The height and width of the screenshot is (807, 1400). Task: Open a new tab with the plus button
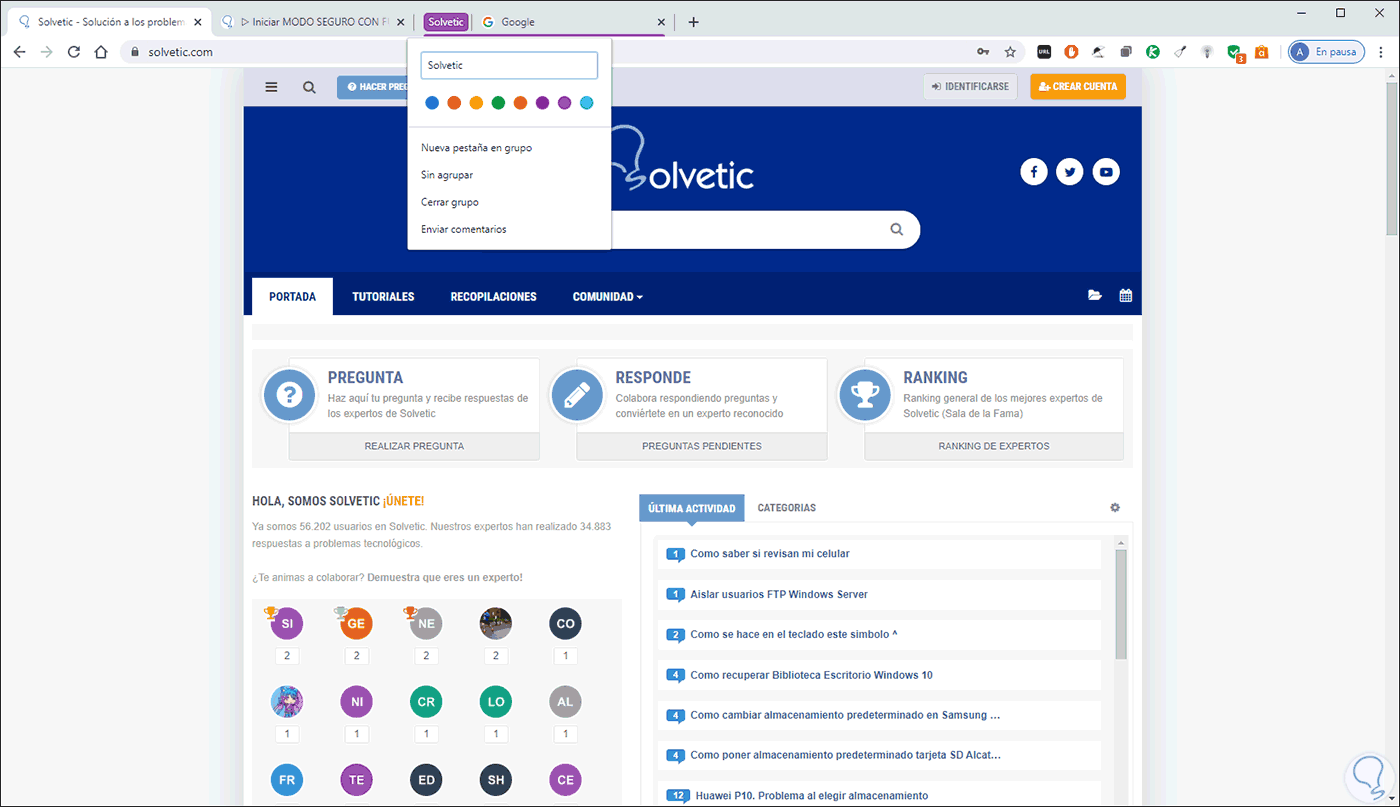pos(693,22)
